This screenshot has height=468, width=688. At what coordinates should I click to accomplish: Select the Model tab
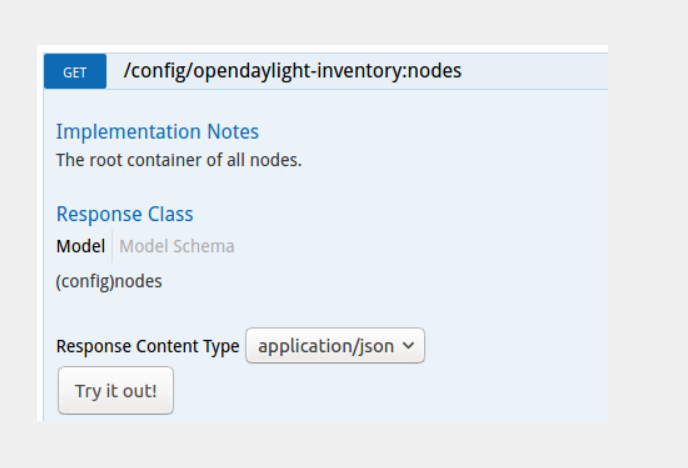[80, 246]
